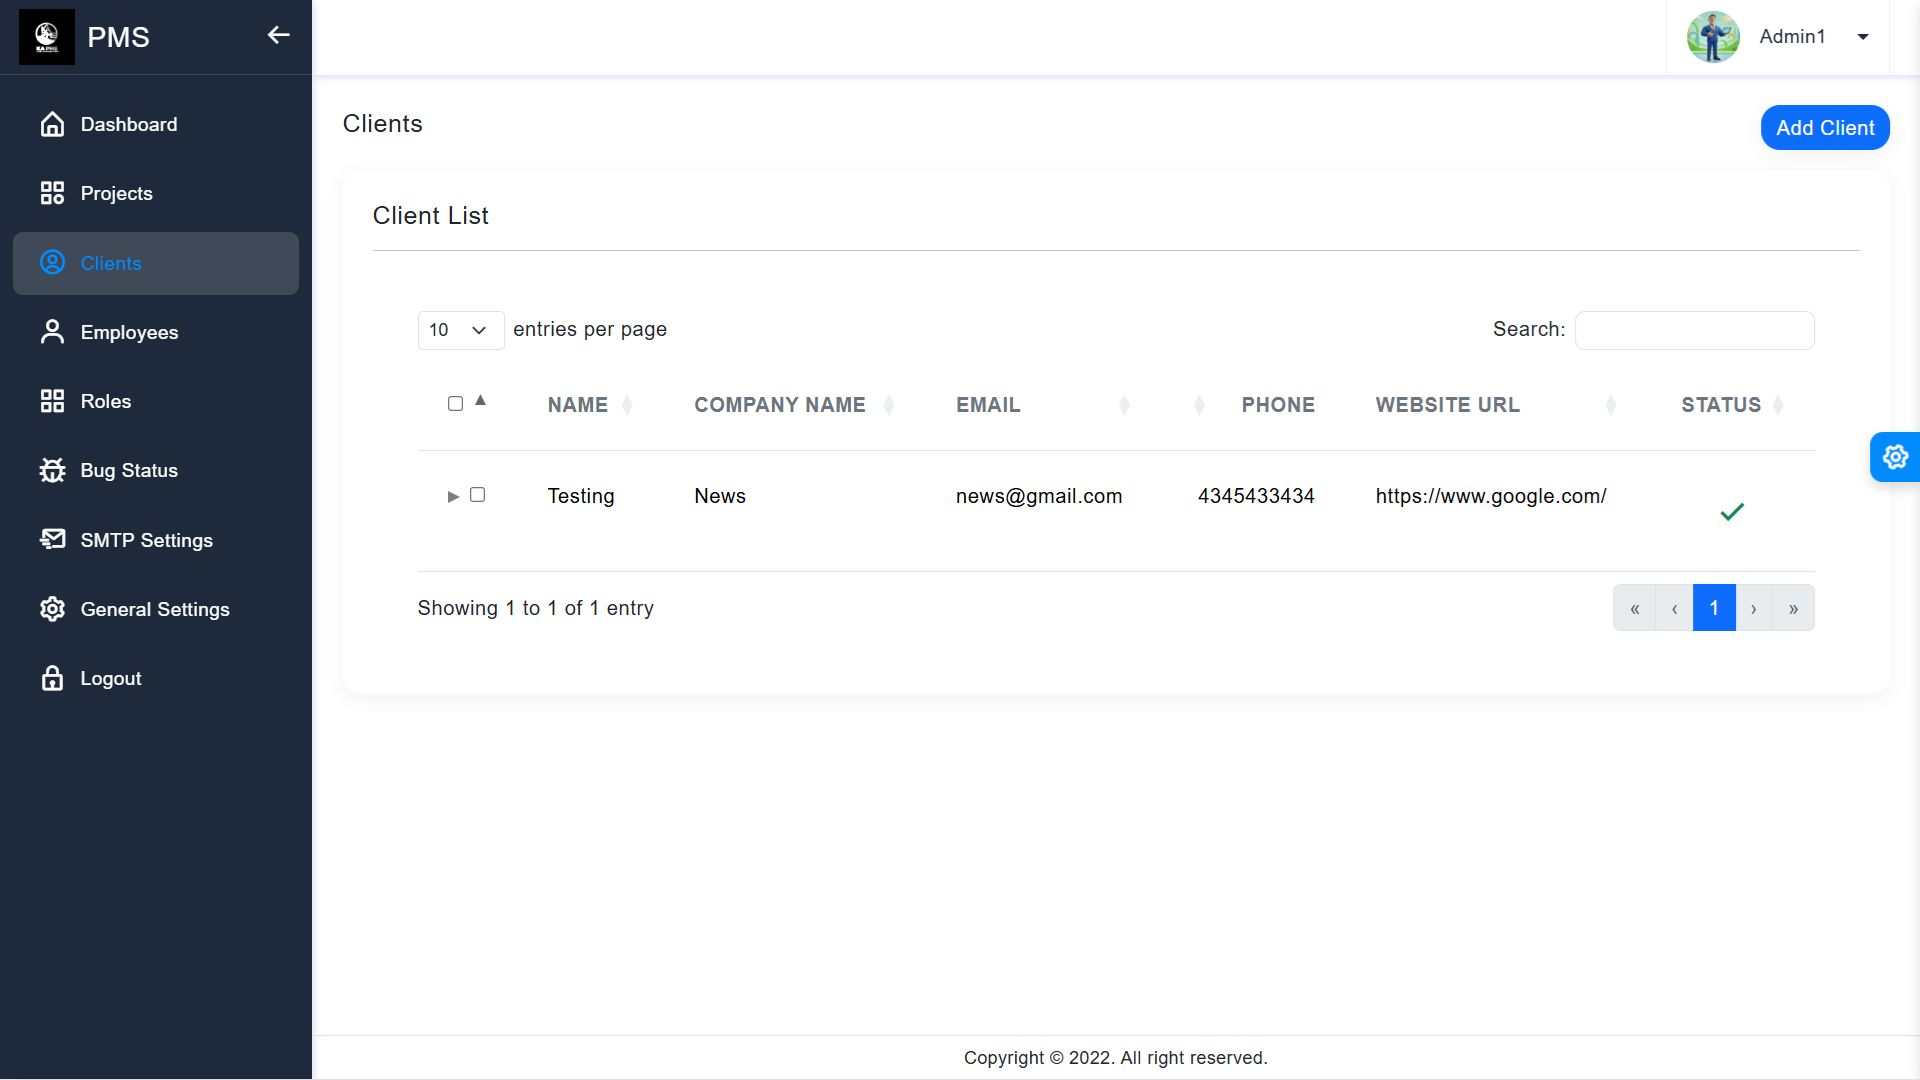This screenshot has height=1080, width=1920.
Task: Click the green status checkmark for Testing
Action: (x=1731, y=512)
